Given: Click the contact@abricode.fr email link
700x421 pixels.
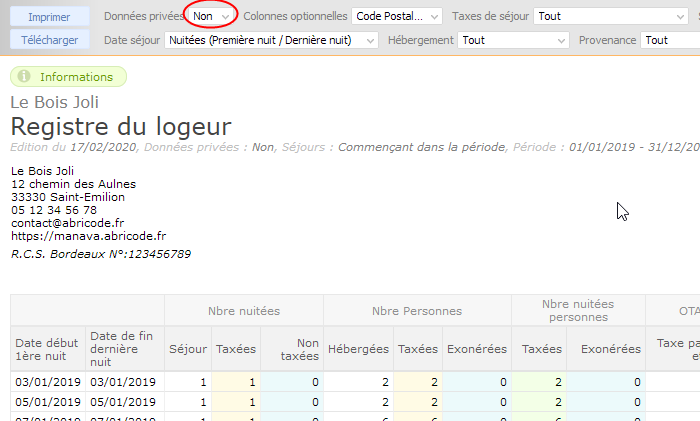Looking at the screenshot, I should tap(67, 223).
